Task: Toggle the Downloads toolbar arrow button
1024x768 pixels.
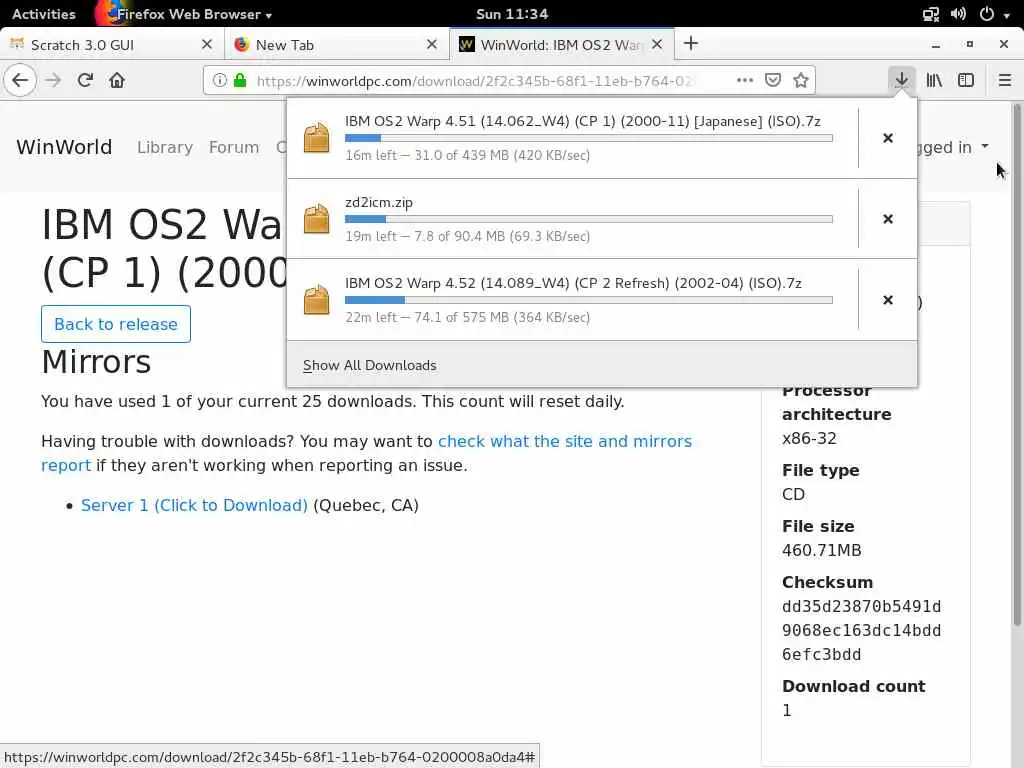Action: 901,80
